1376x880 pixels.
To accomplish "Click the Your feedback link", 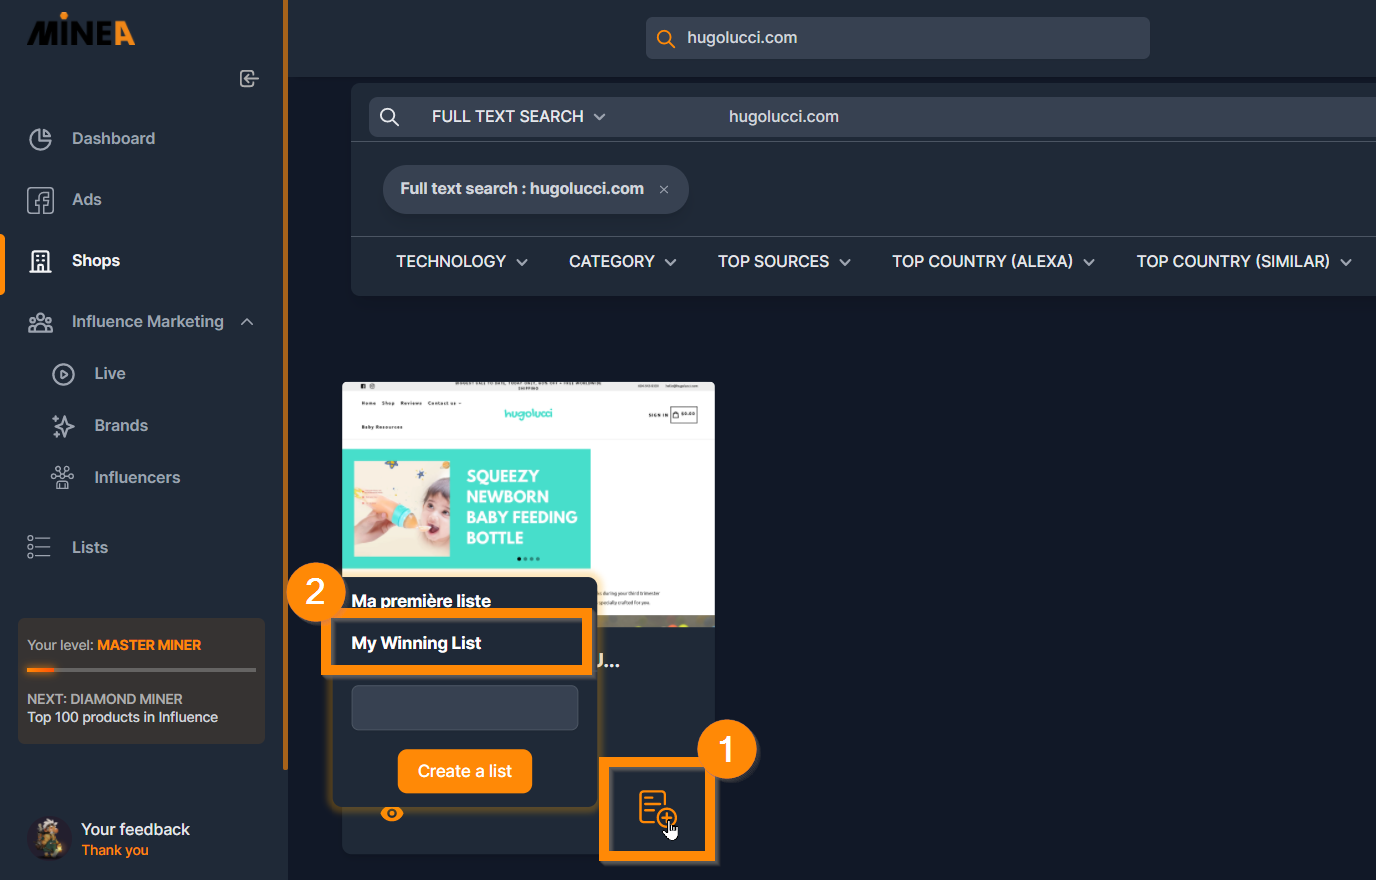I will tap(135, 829).
